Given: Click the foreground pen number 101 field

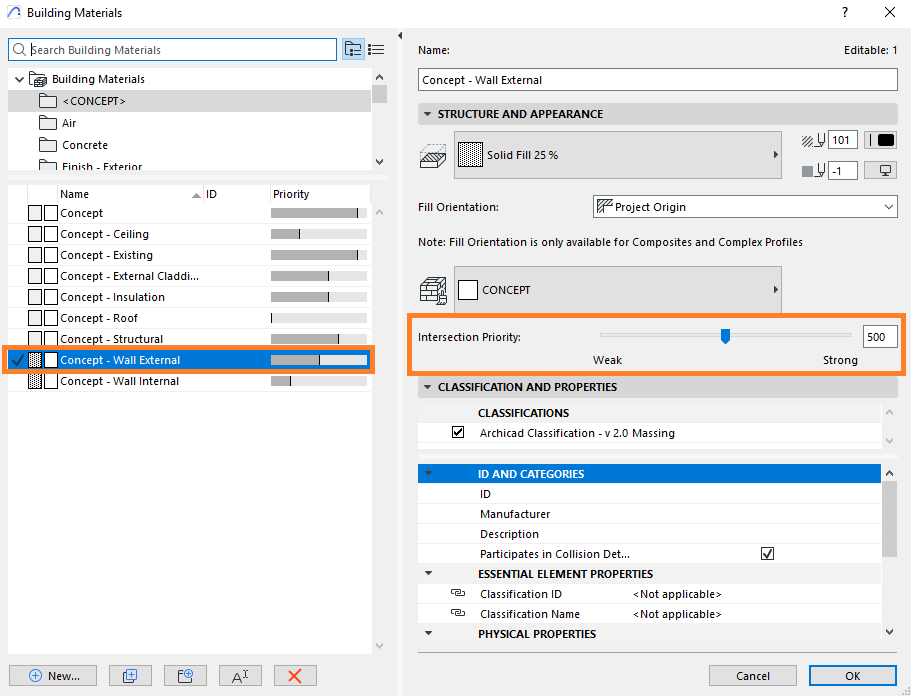Looking at the screenshot, I should [x=842, y=140].
